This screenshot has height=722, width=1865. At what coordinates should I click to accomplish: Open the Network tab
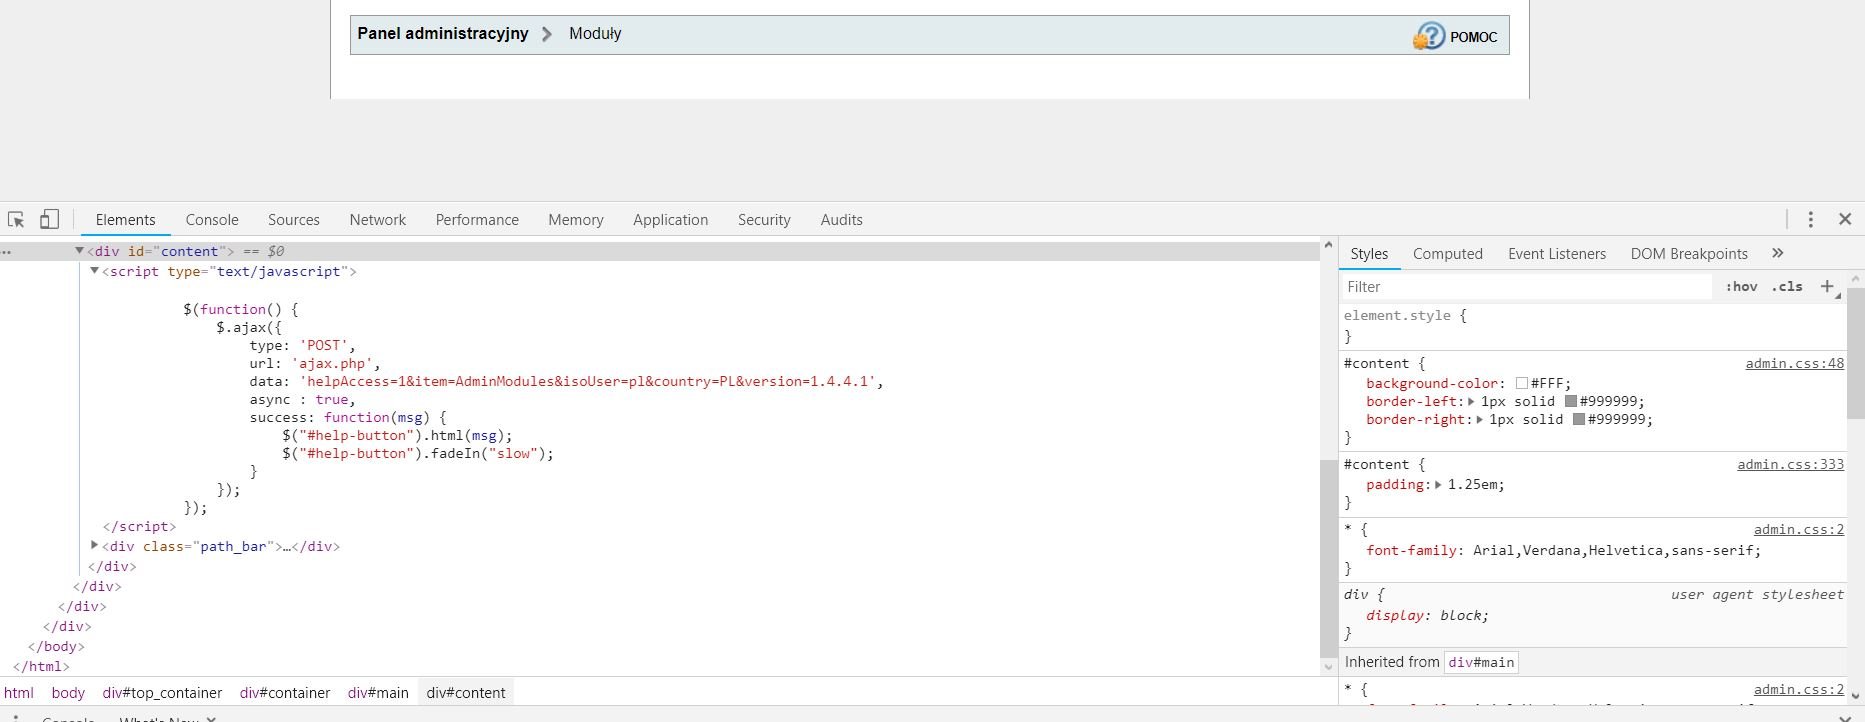click(377, 220)
